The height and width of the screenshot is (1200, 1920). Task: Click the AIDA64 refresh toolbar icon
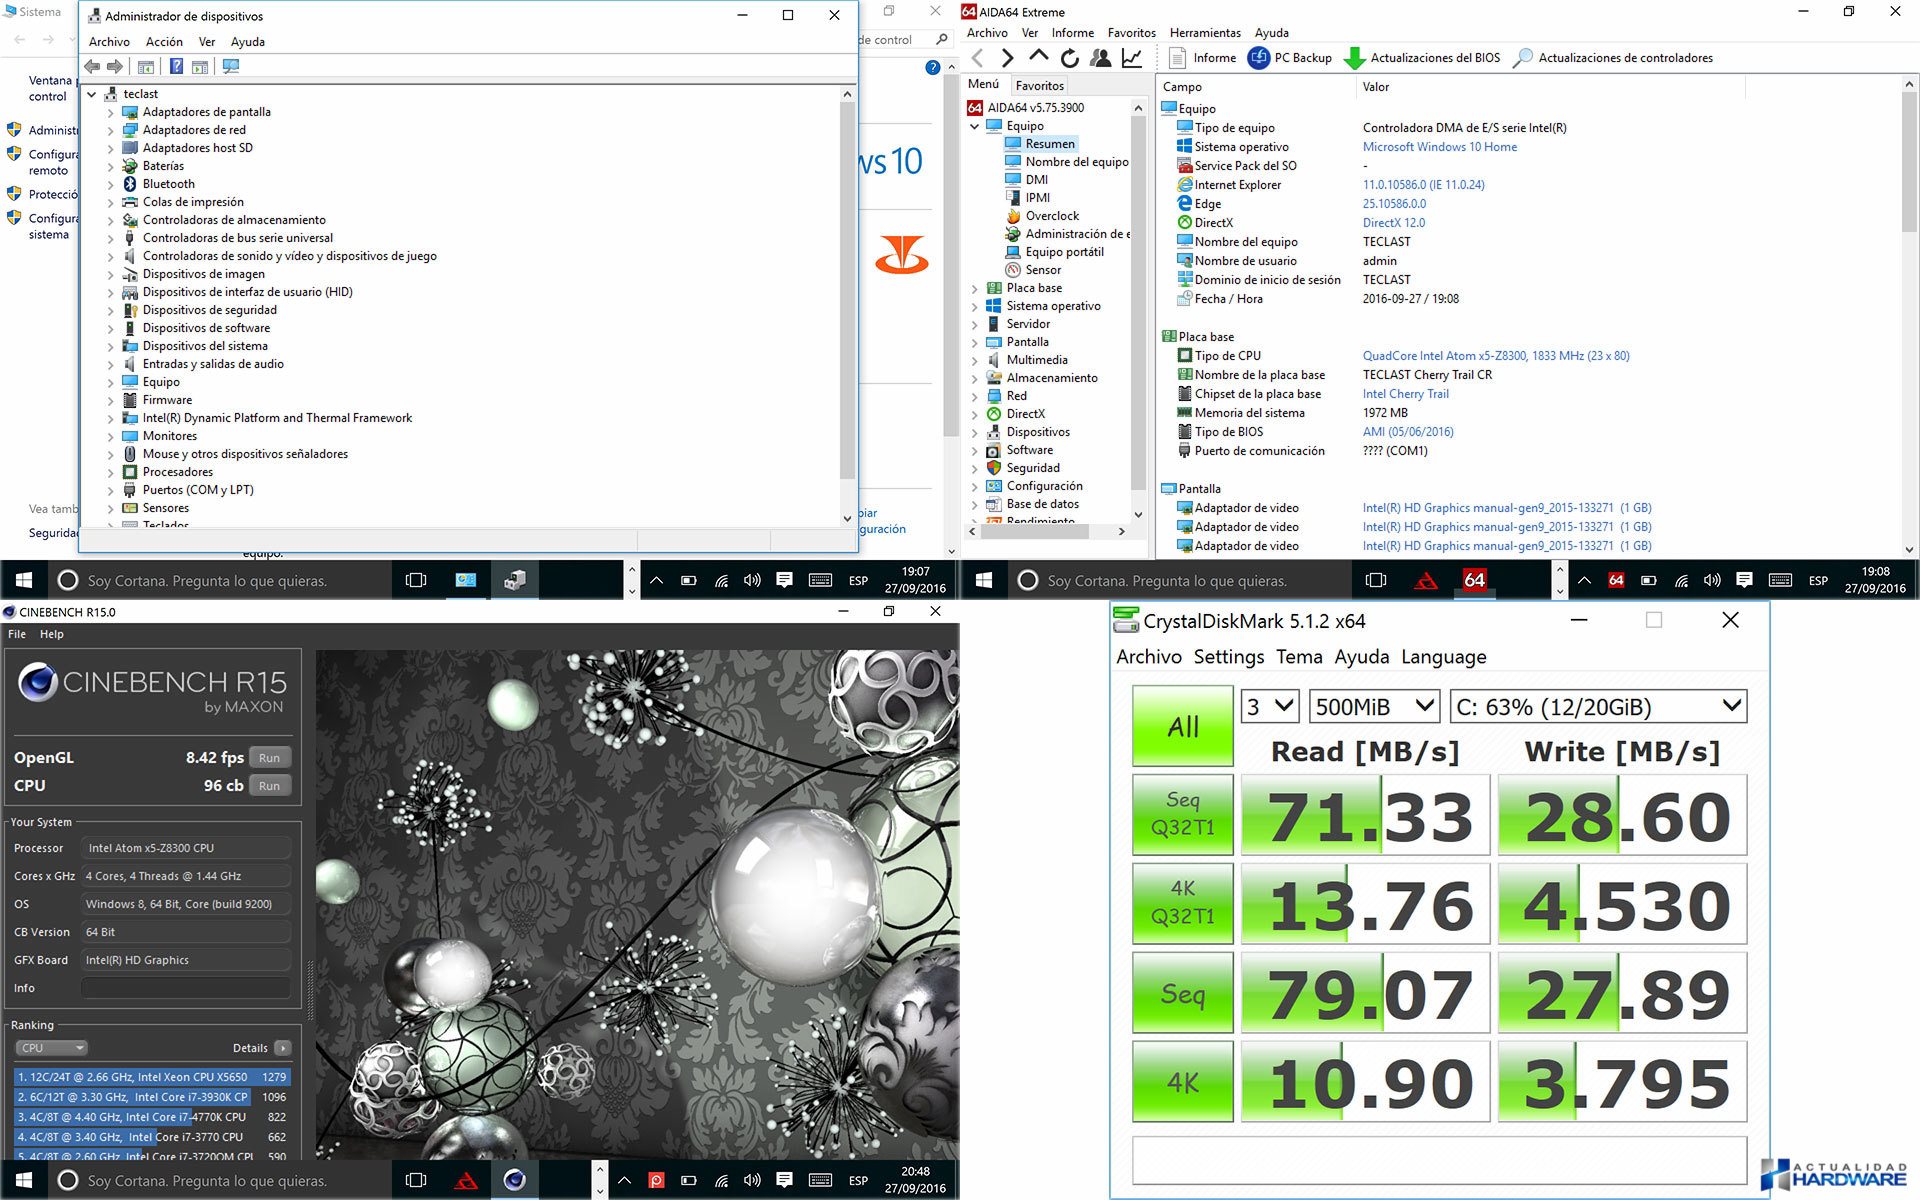pos(1070,58)
